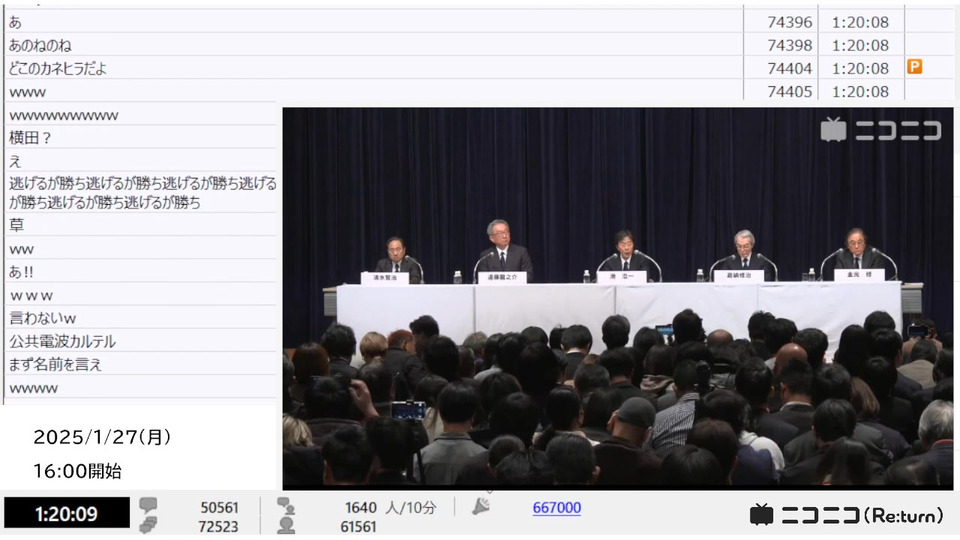Click the 50561 comment count value
Viewport: 960px width, 540px height.
pos(219,508)
